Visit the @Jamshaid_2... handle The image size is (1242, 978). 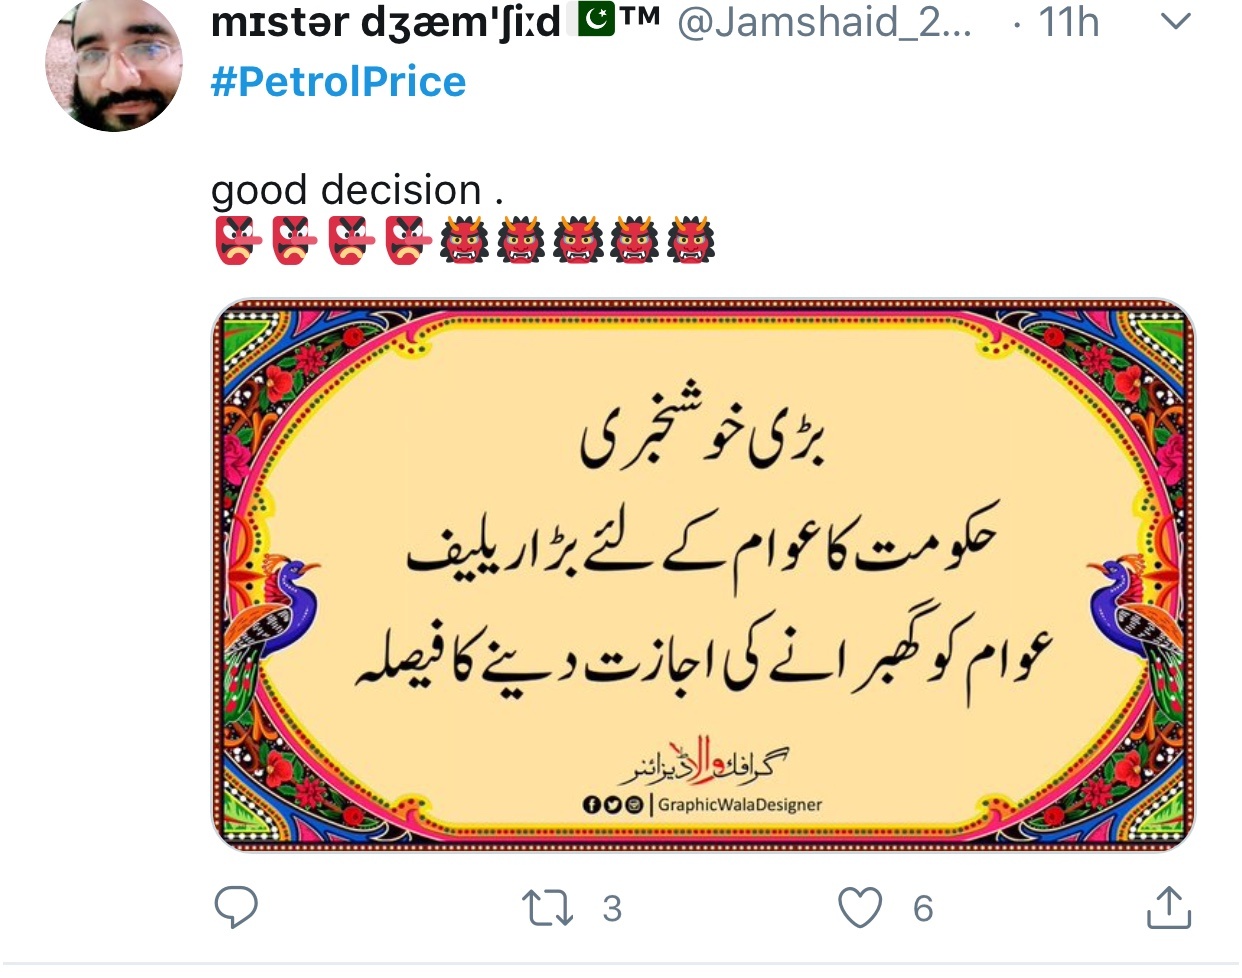click(x=824, y=22)
